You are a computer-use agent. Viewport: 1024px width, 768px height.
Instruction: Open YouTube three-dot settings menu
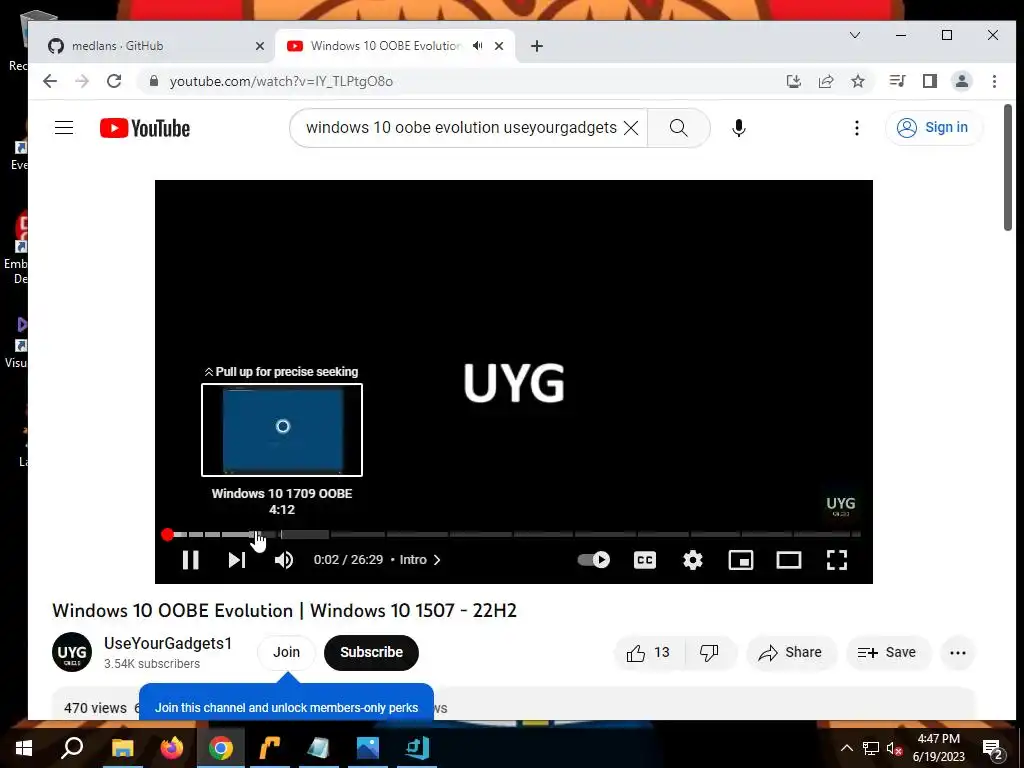pos(857,127)
